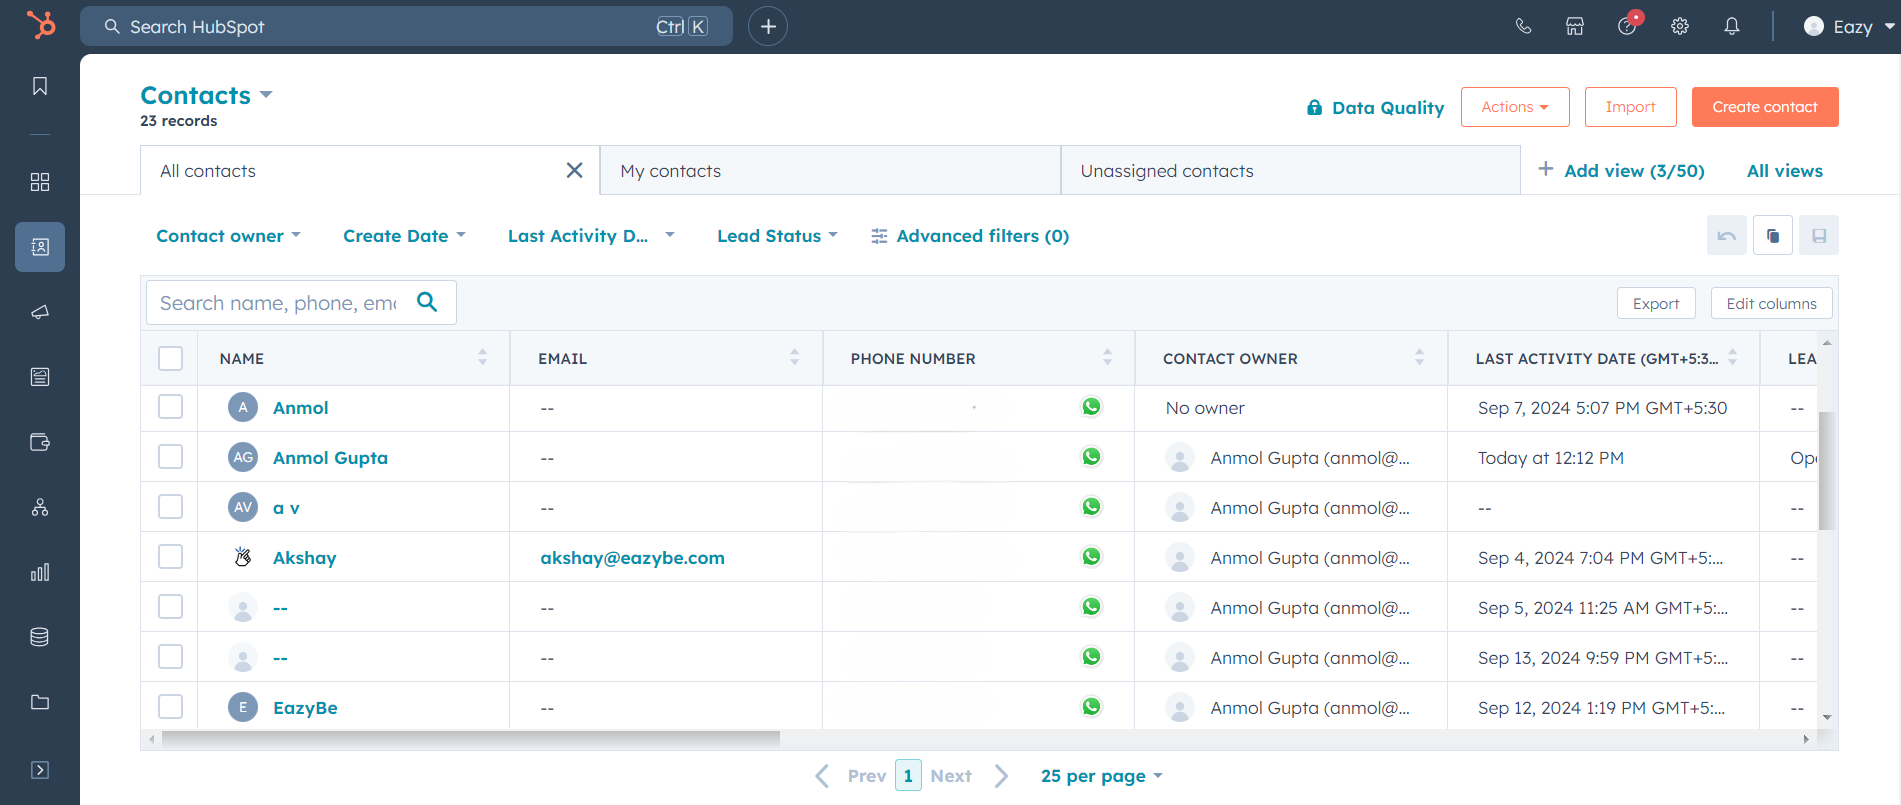Open the Marketing megaphone sidebar icon
The image size is (1901, 805).
point(40,312)
